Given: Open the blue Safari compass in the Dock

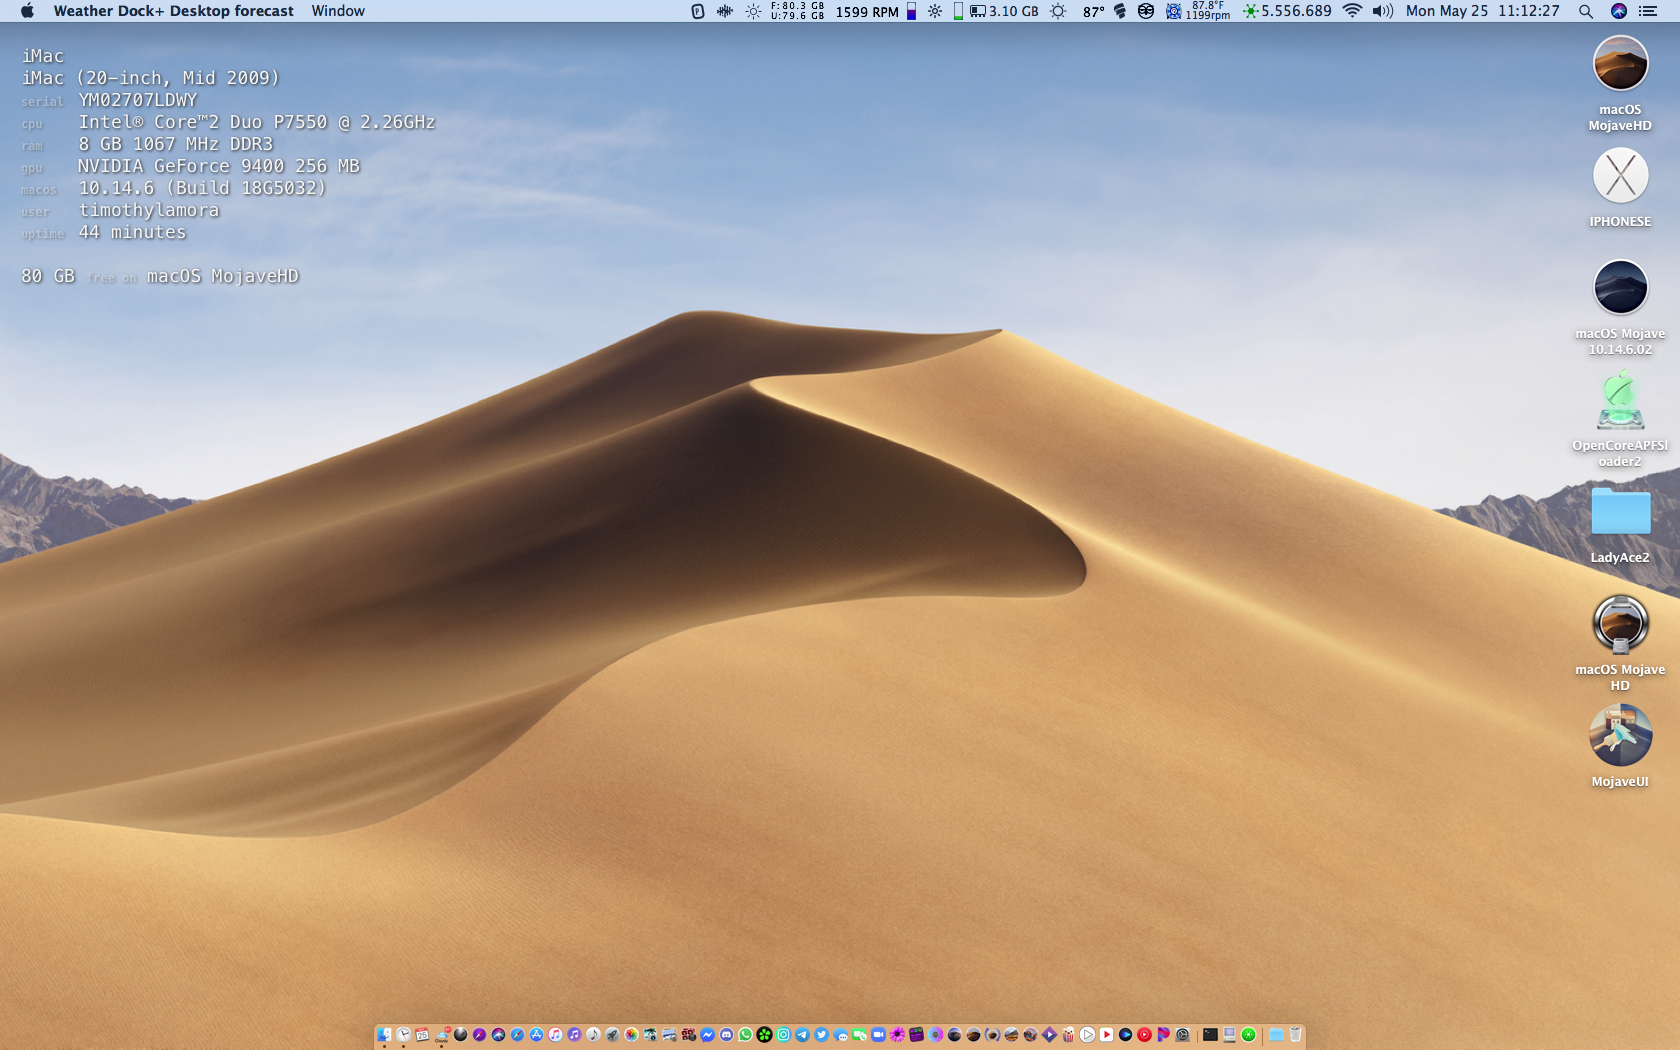Looking at the screenshot, I should coord(518,1035).
